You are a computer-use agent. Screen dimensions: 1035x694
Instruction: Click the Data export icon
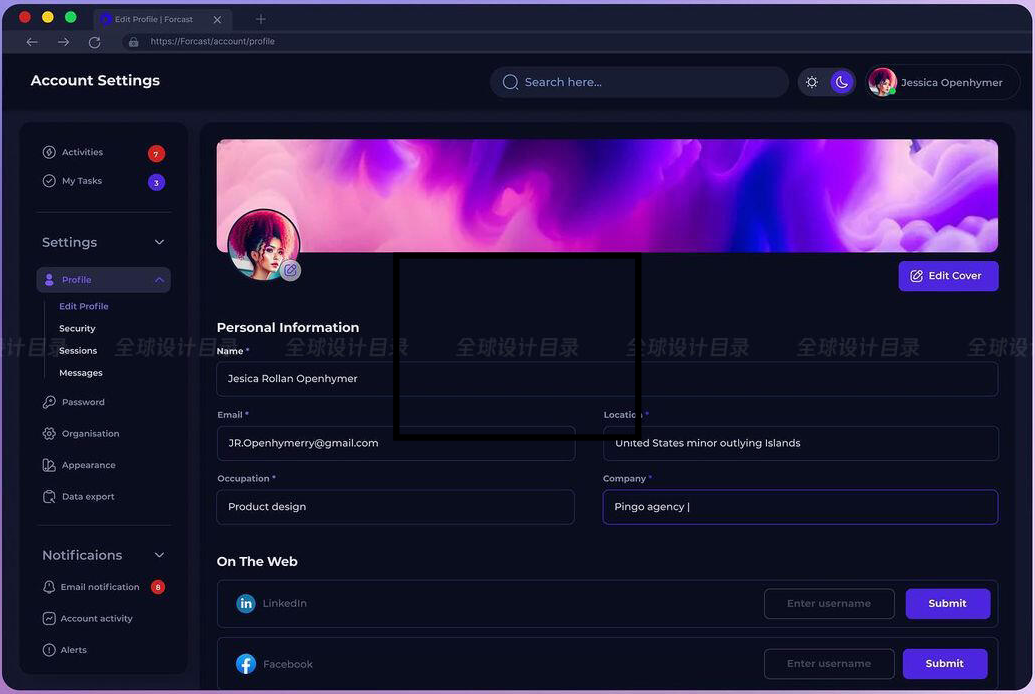coord(49,496)
